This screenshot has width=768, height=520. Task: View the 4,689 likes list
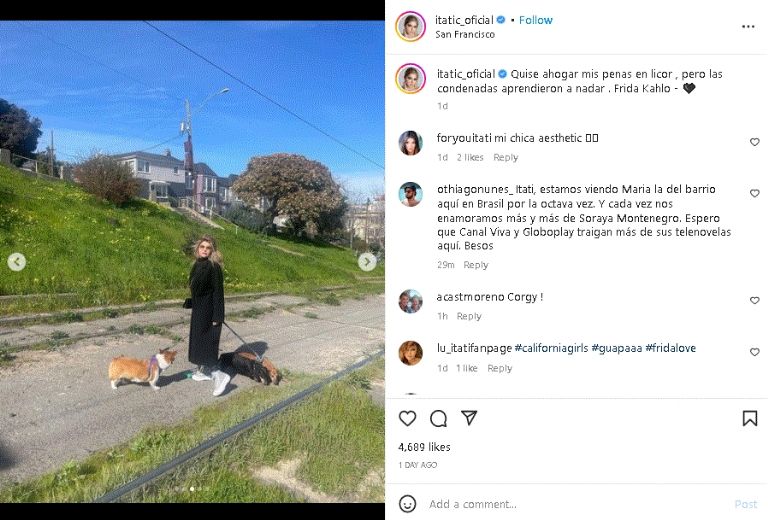pyautogui.click(x=424, y=447)
